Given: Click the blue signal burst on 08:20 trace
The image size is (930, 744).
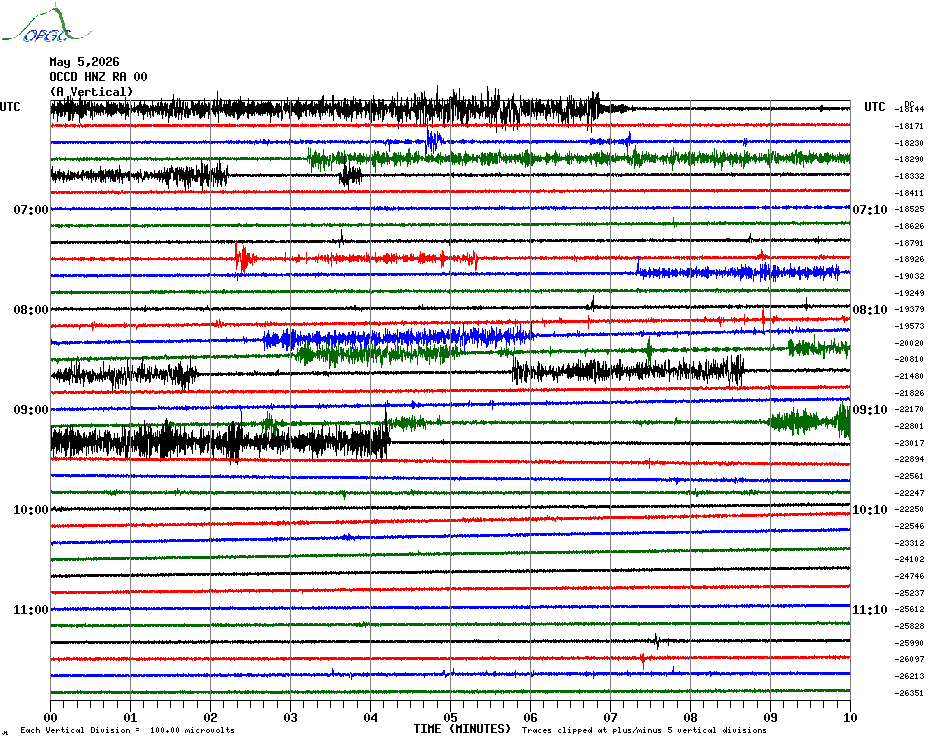Looking at the screenshot, I should click(x=399, y=338).
